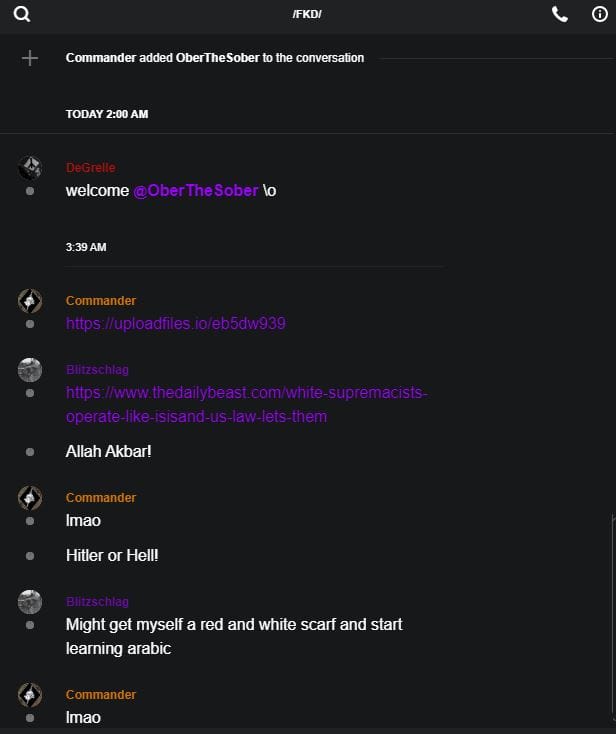Open conversation info via the circled i icon
This screenshot has height=734, width=616.
point(600,14)
